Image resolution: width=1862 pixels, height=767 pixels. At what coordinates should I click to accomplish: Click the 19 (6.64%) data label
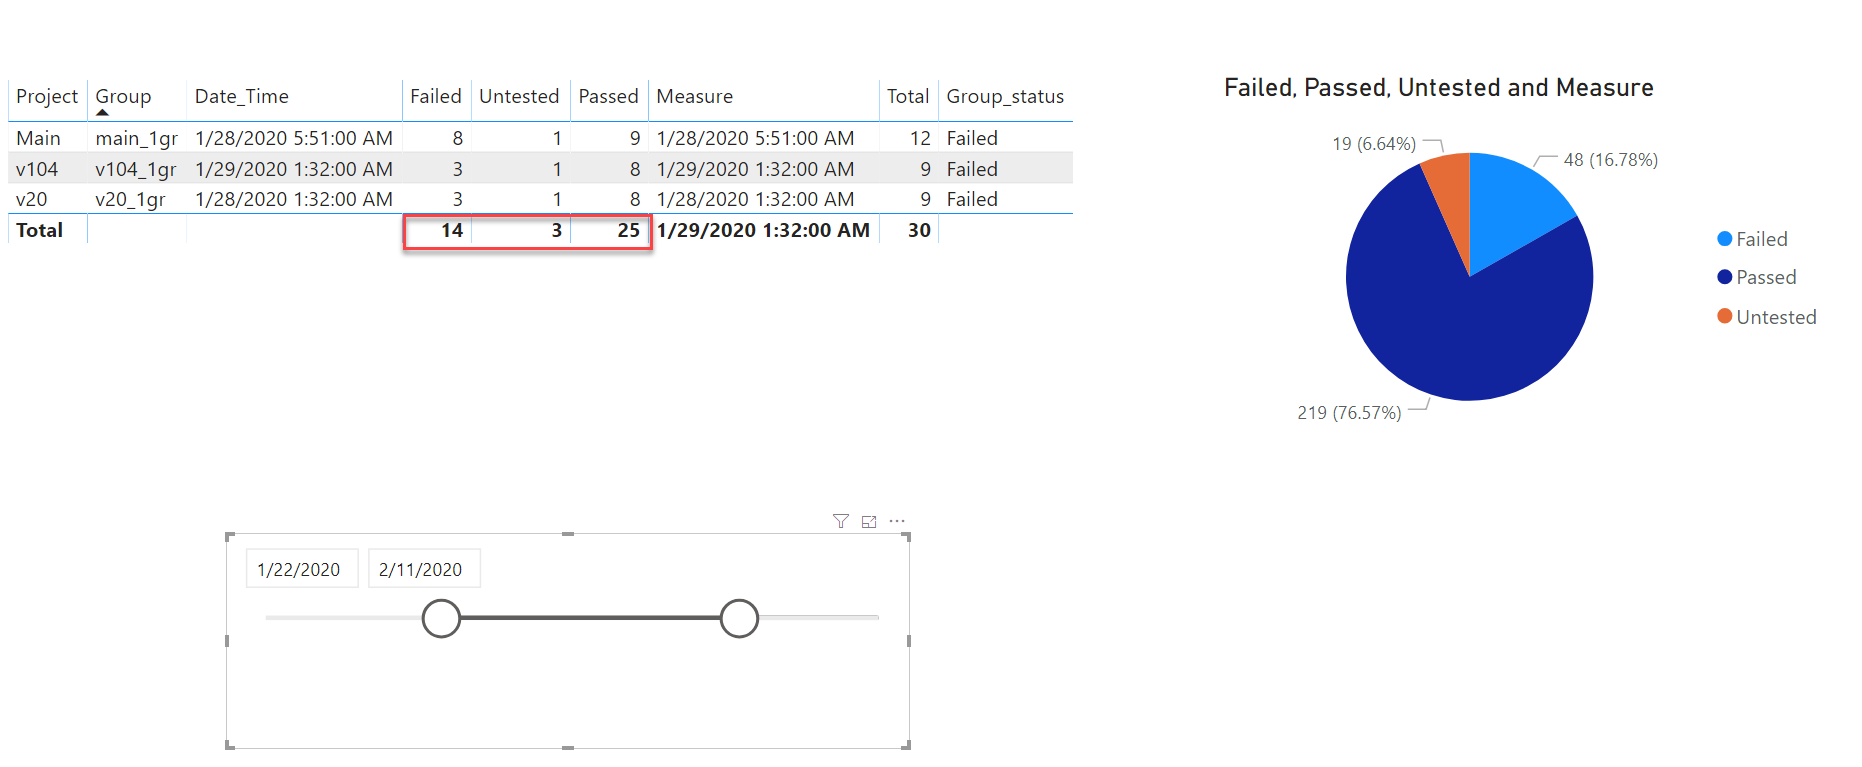tap(1374, 144)
